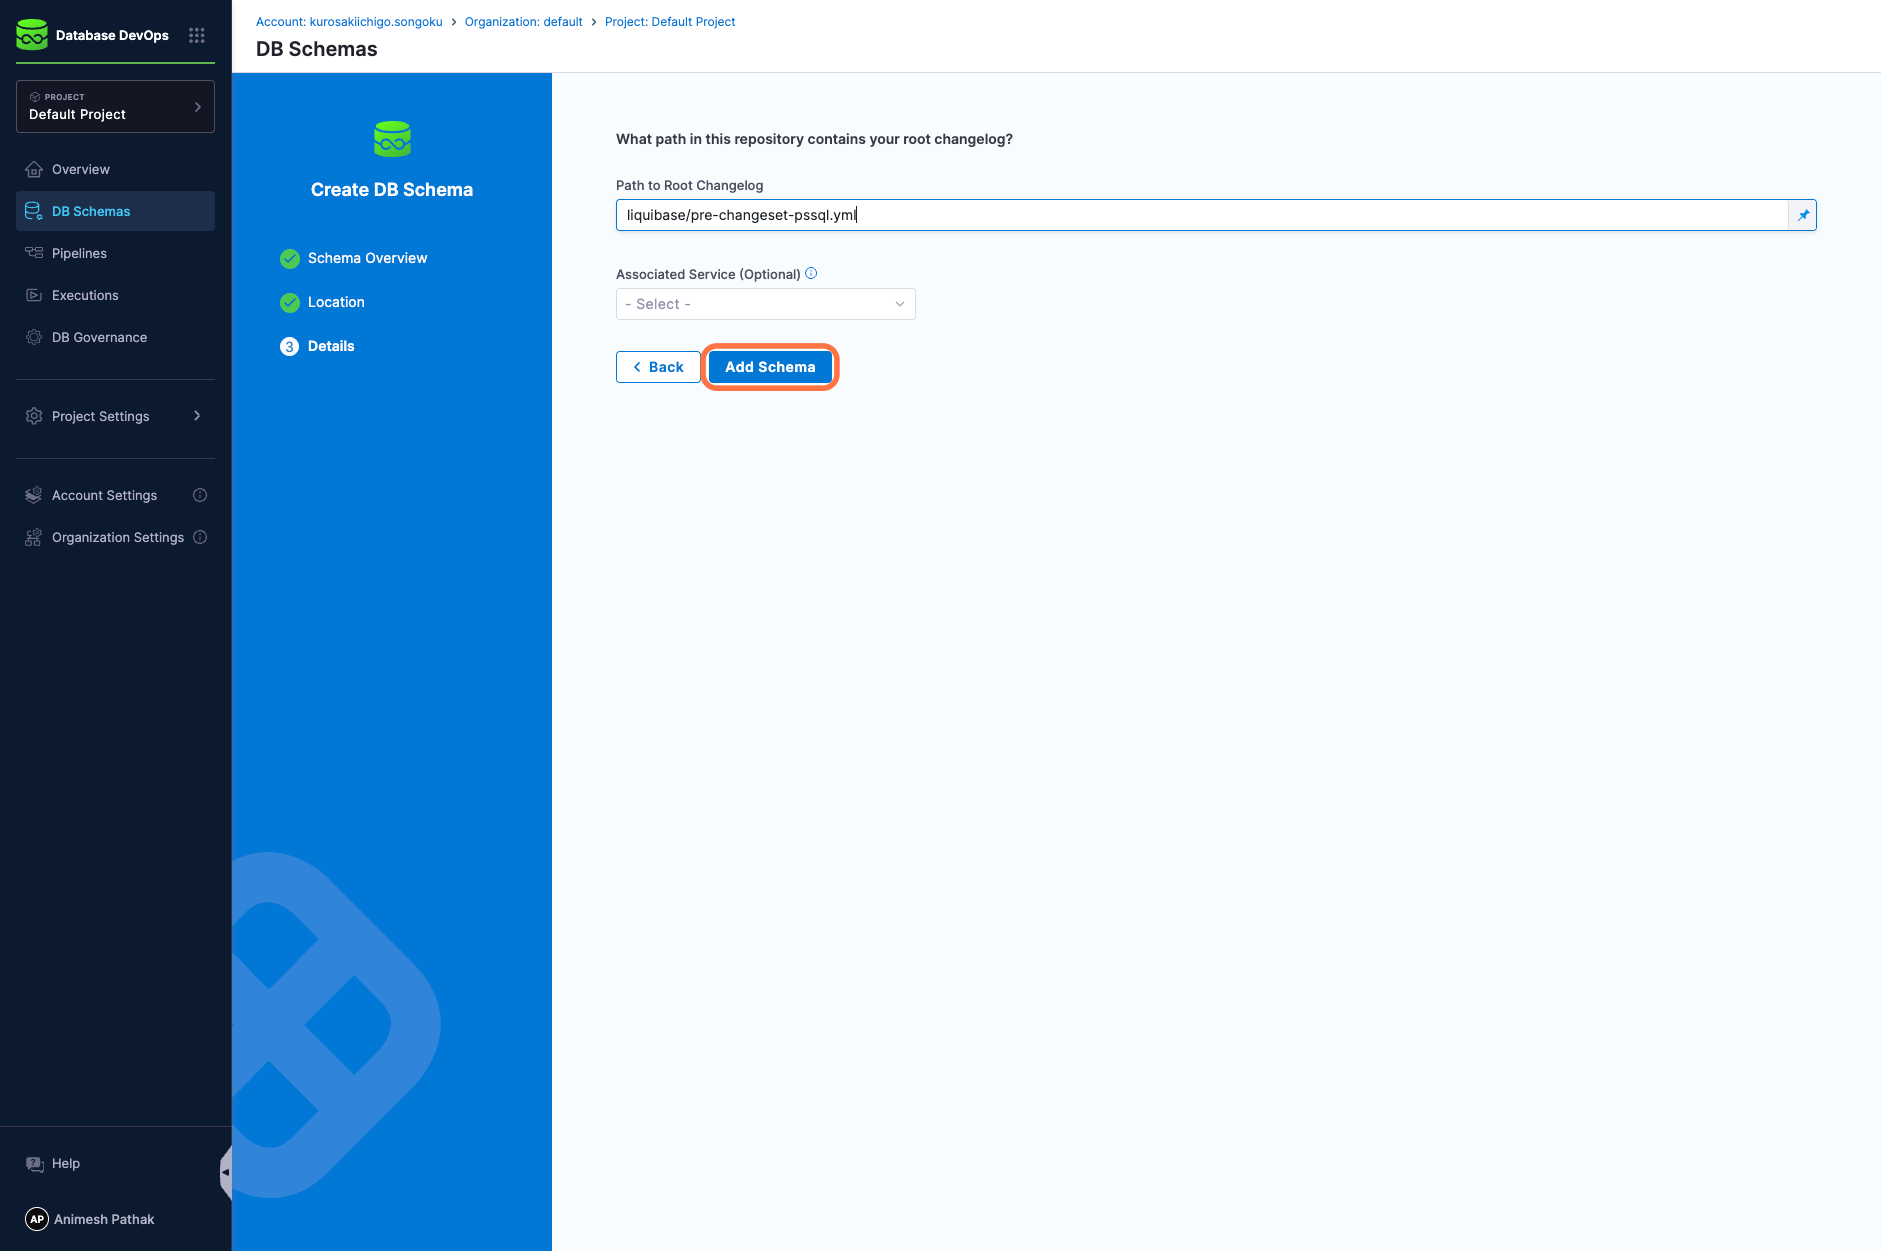Image resolution: width=1881 pixels, height=1251 pixels.
Task: Click the Add Schema button
Action: (770, 367)
